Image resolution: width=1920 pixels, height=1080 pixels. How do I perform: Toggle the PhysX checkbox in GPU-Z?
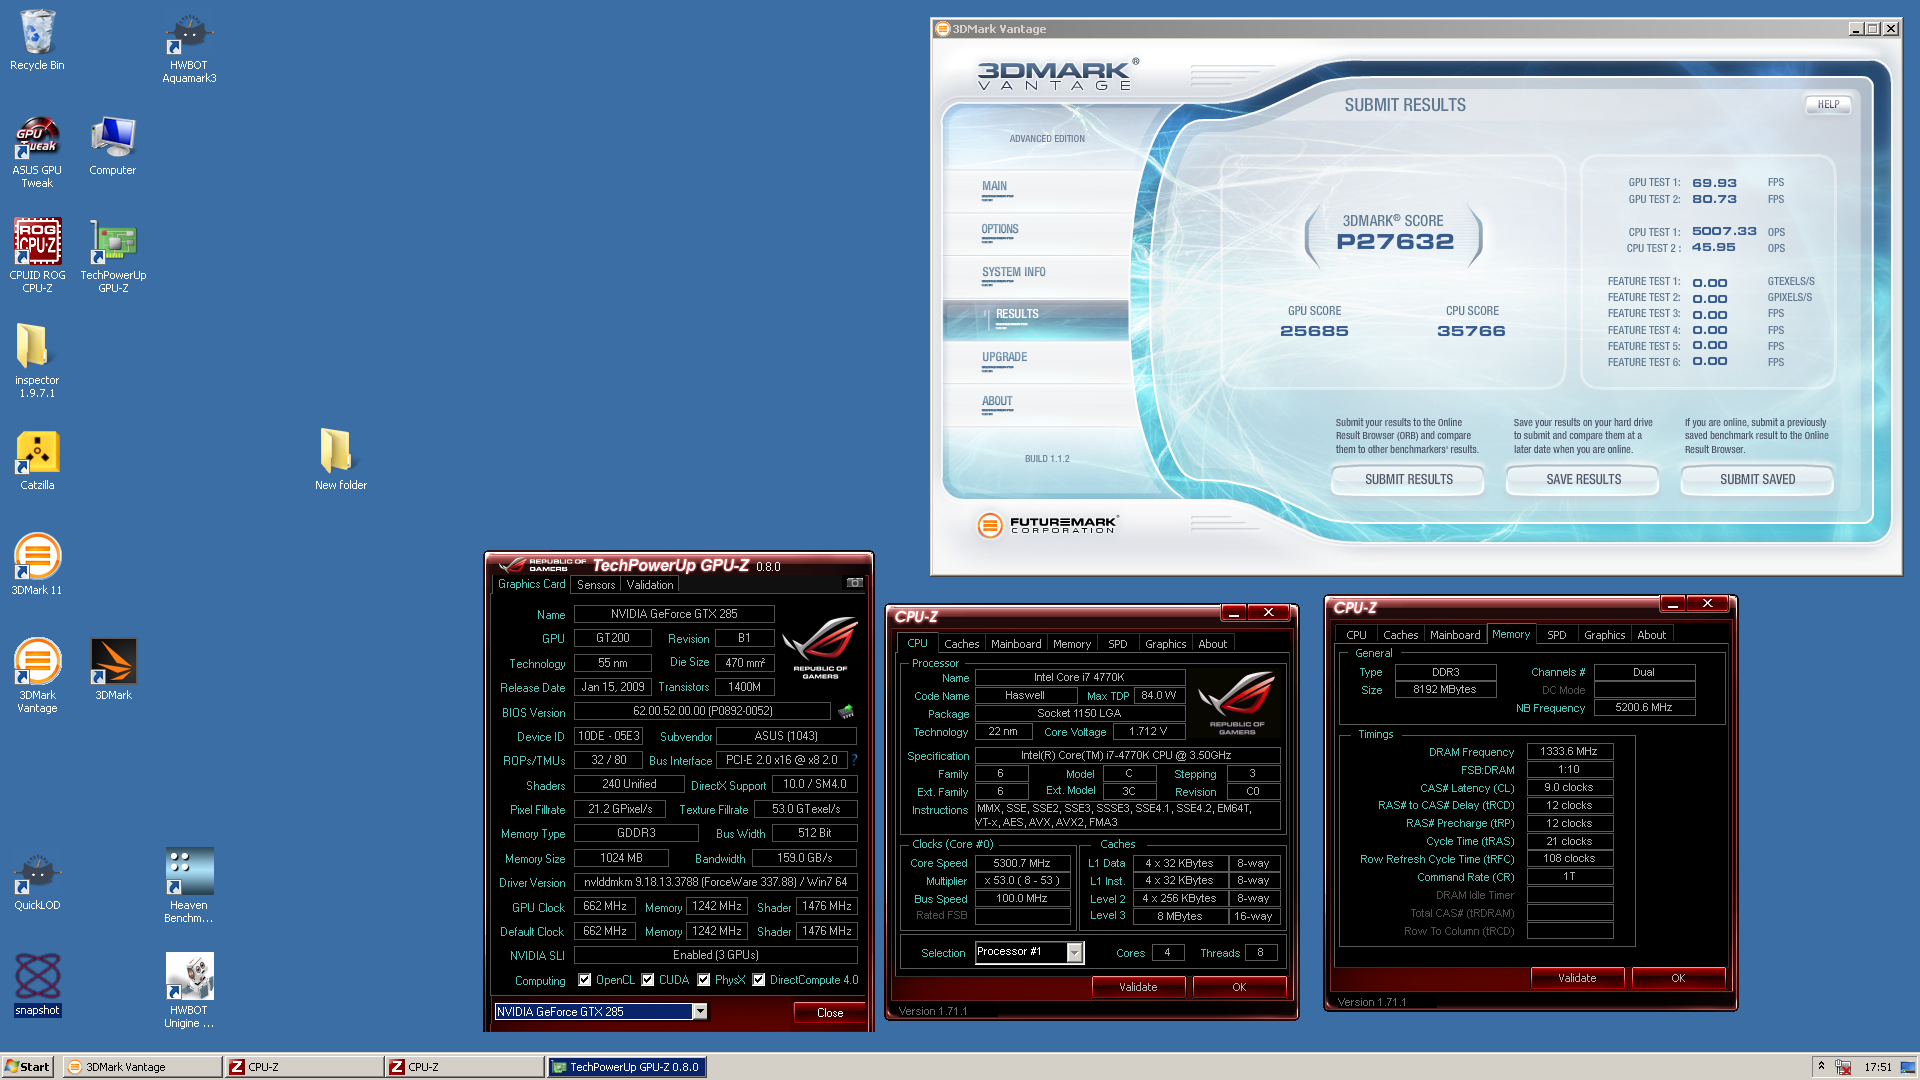point(704,980)
